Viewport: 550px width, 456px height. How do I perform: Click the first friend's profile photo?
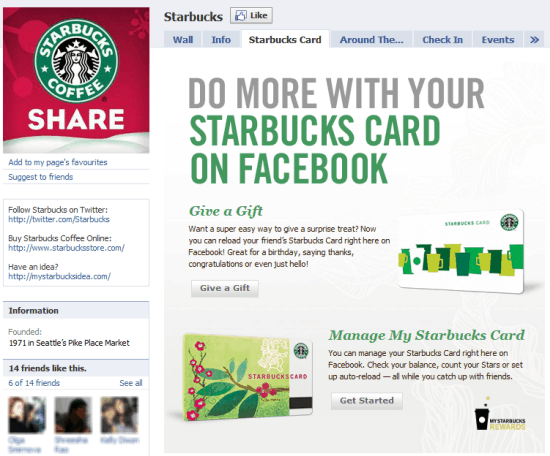pyautogui.click(x=27, y=415)
